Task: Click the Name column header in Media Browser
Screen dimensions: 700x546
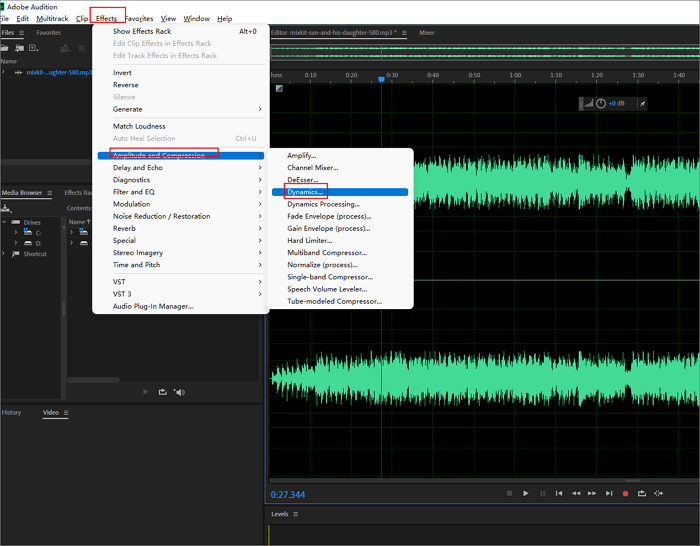Action: tap(79, 222)
